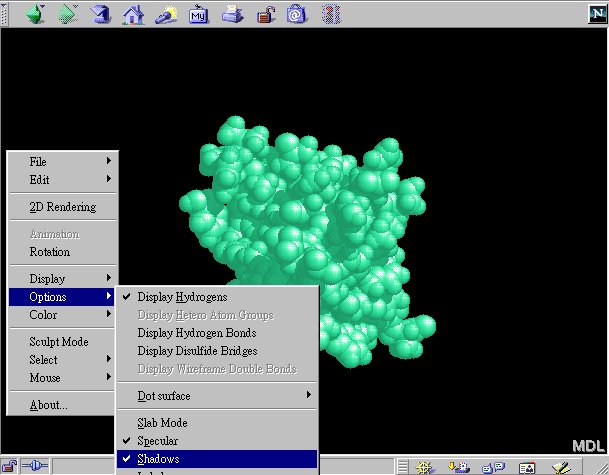Expand the Select submenu

coord(63,360)
